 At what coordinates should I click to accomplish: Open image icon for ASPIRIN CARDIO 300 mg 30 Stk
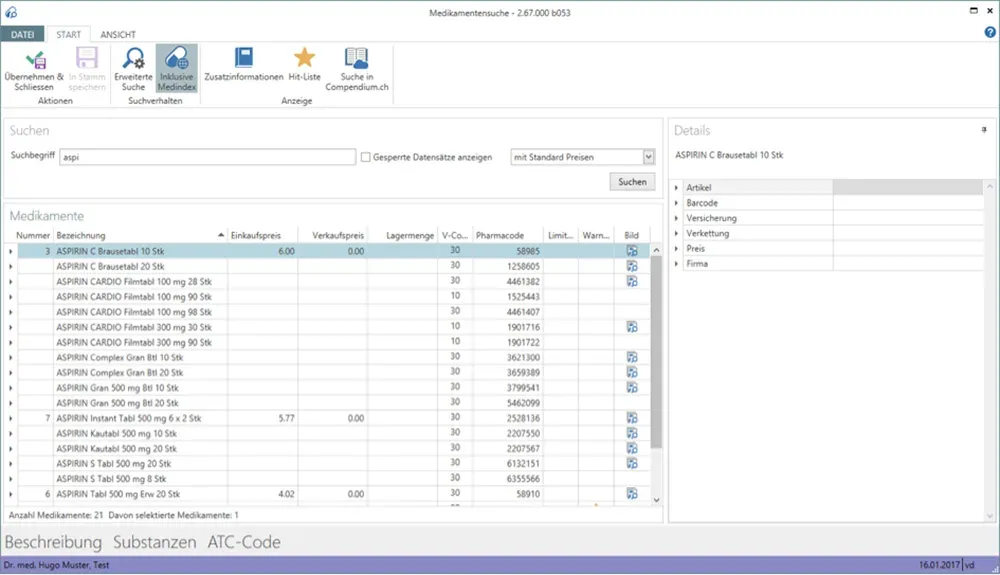click(631, 327)
